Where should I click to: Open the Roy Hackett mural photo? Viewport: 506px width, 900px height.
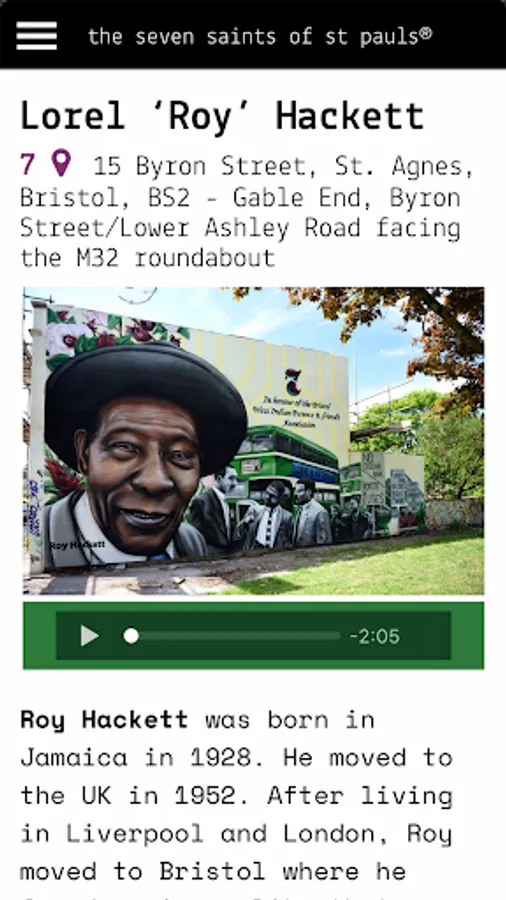pos(254,441)
